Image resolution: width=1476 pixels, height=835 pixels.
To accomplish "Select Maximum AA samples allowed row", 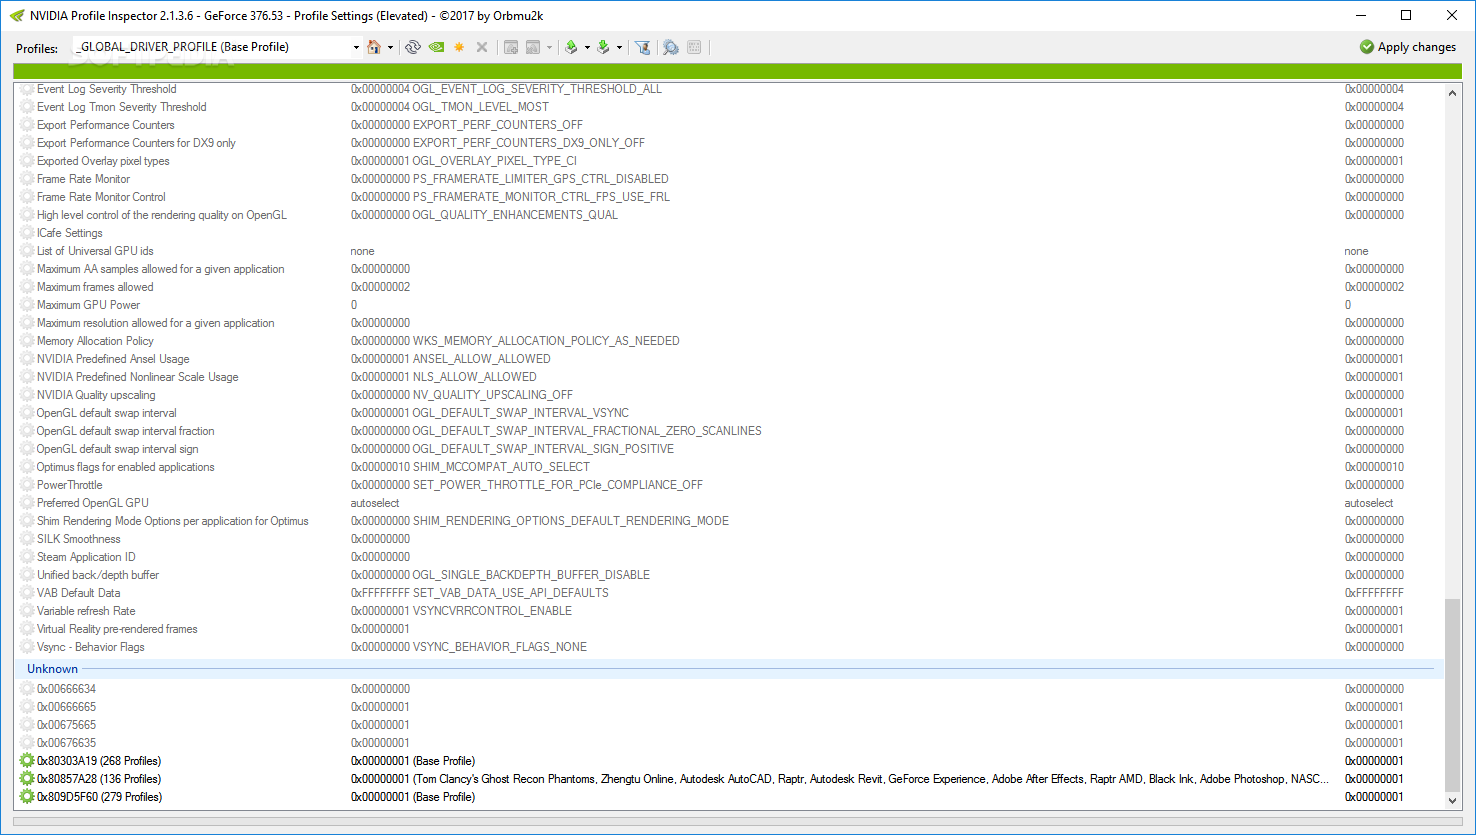I will [729, 269].
